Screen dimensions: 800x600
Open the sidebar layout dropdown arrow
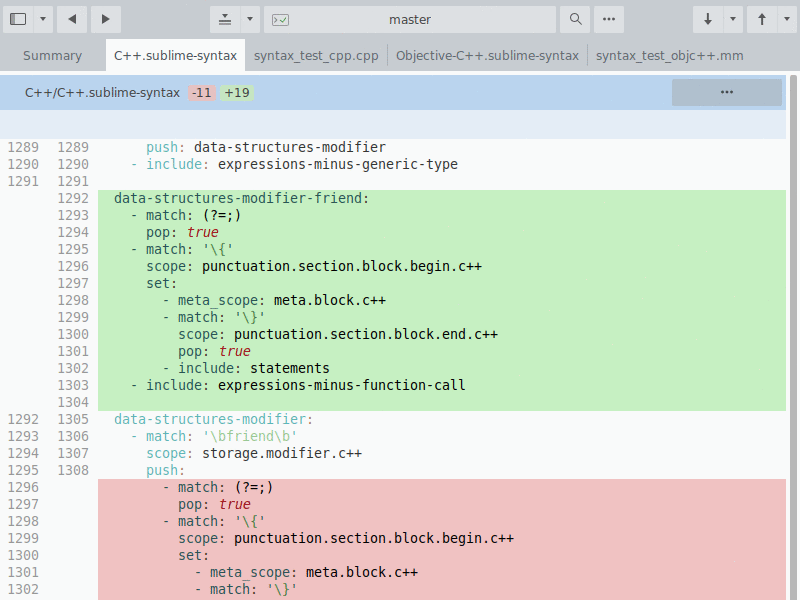42,19
